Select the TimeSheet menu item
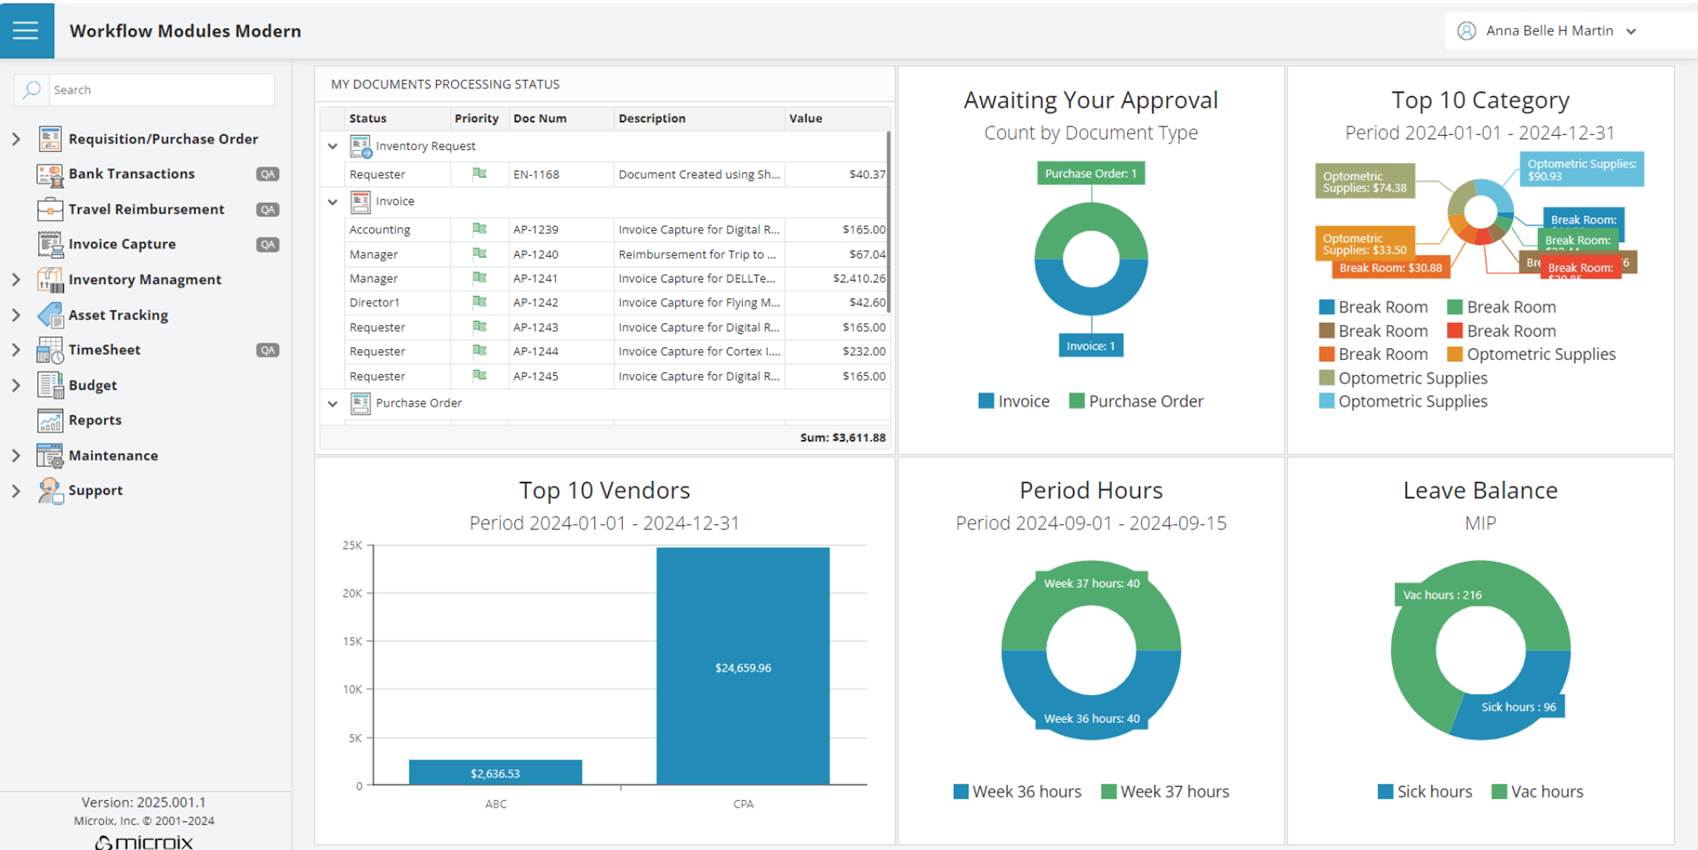 point(104,350)
